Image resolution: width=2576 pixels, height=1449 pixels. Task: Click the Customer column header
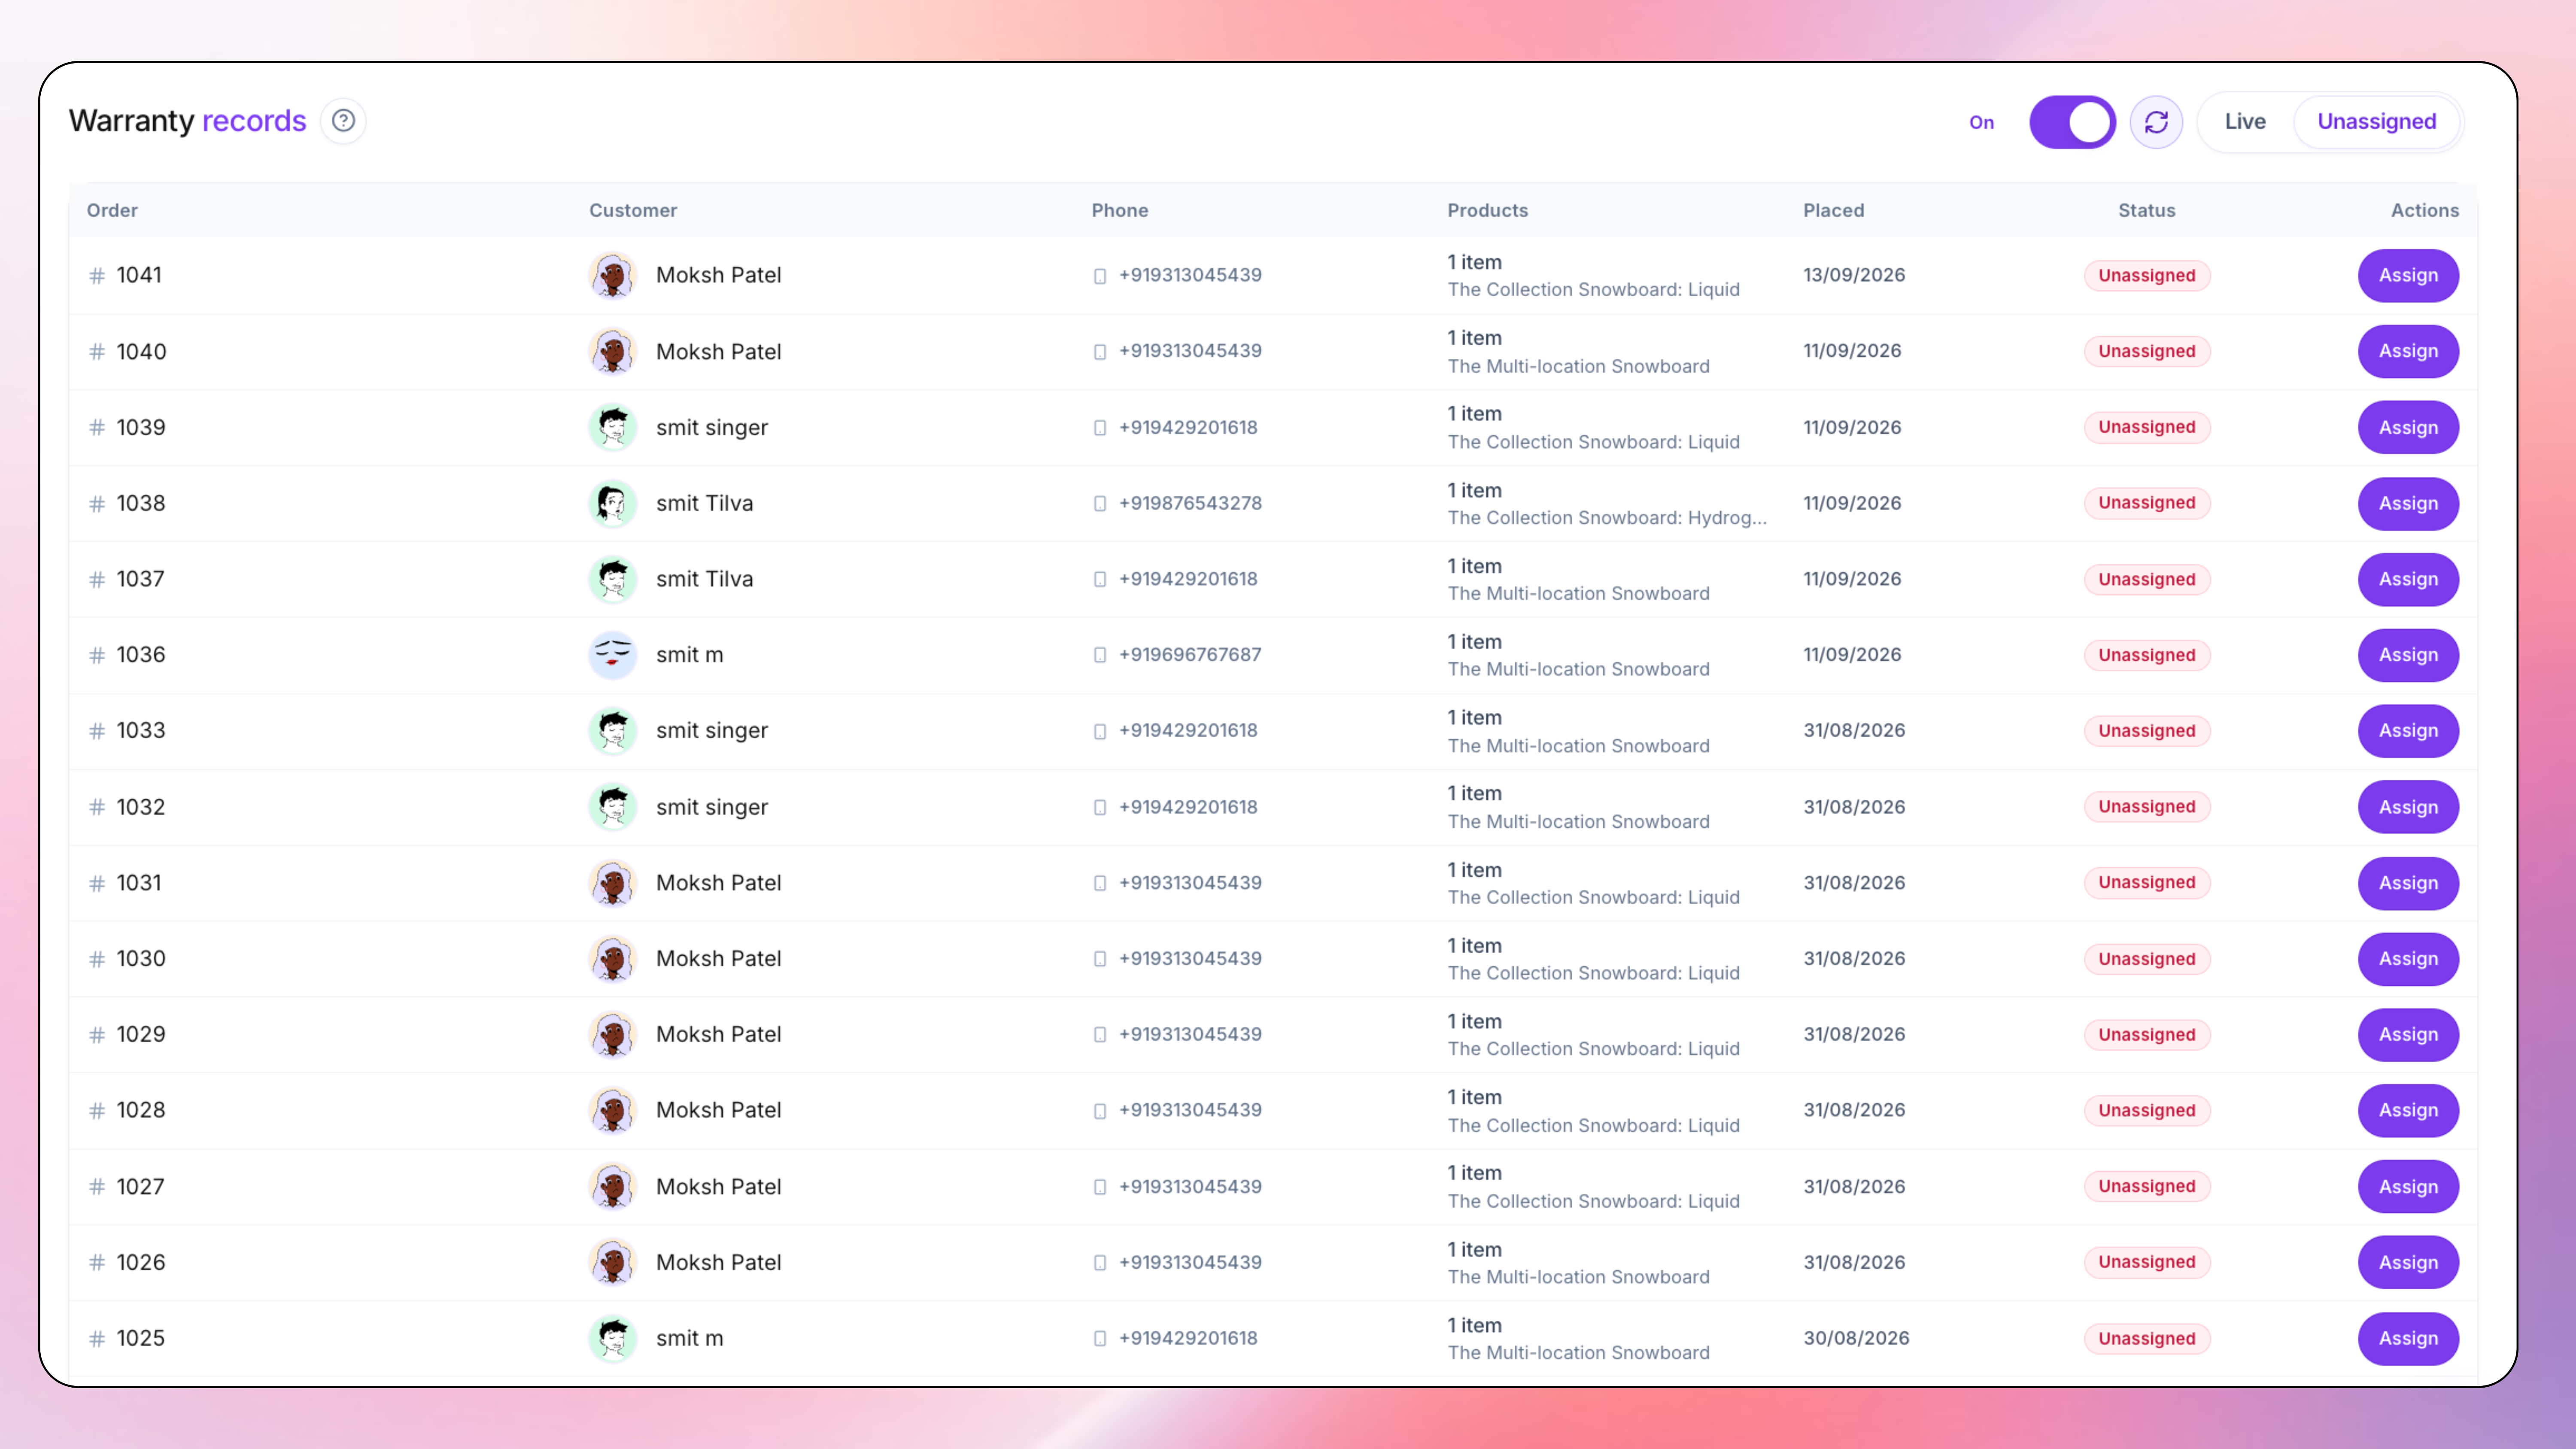633,210
